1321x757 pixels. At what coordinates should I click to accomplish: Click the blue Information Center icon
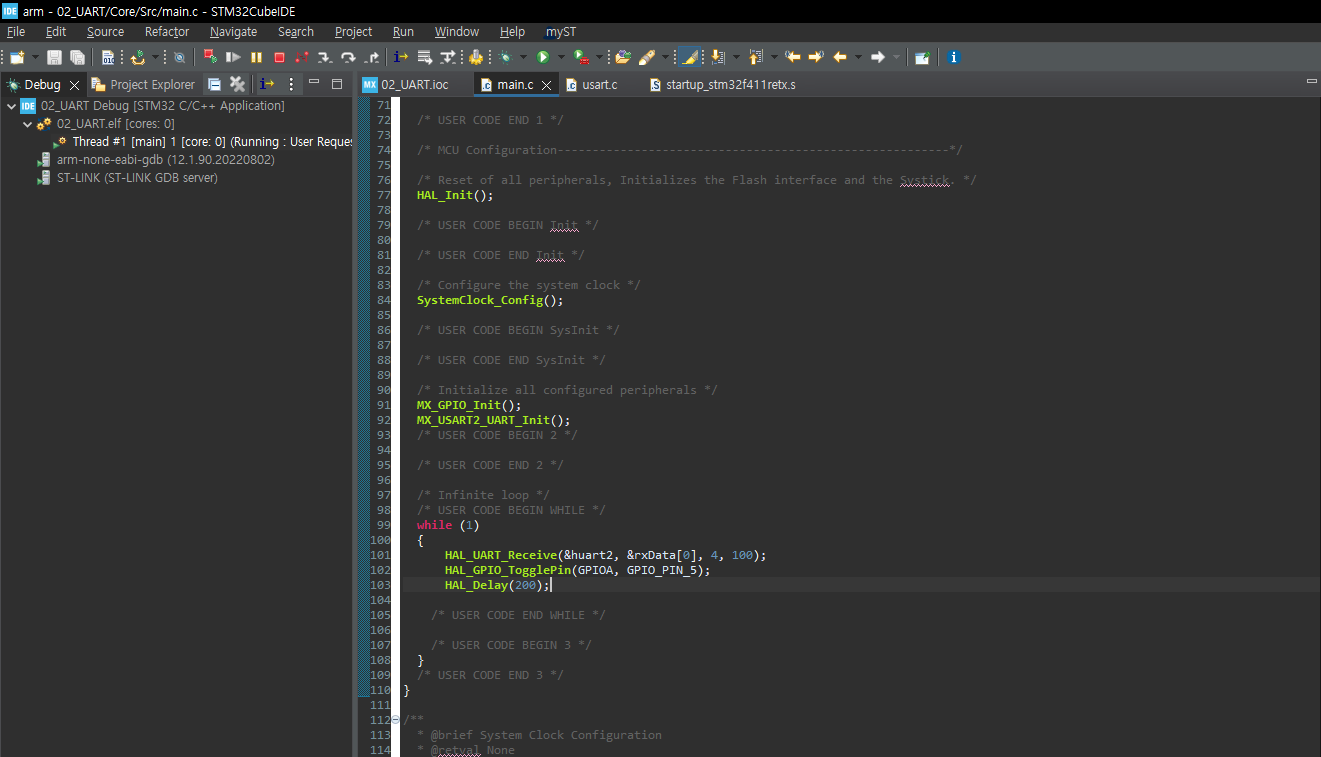[x=953, y=58]
